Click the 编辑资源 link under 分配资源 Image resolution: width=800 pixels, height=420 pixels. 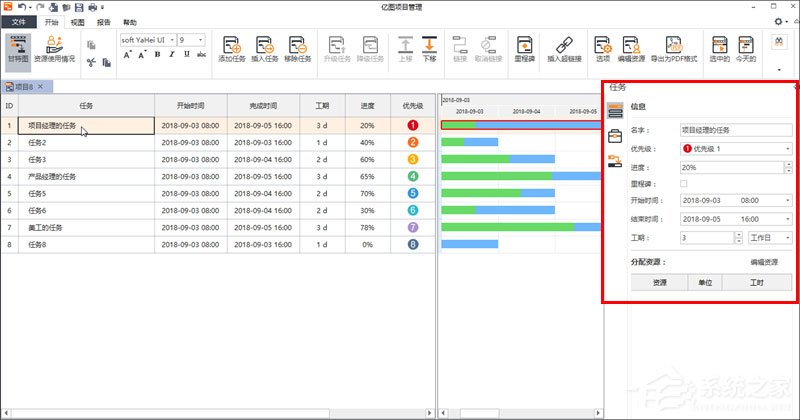click(766, 262)
